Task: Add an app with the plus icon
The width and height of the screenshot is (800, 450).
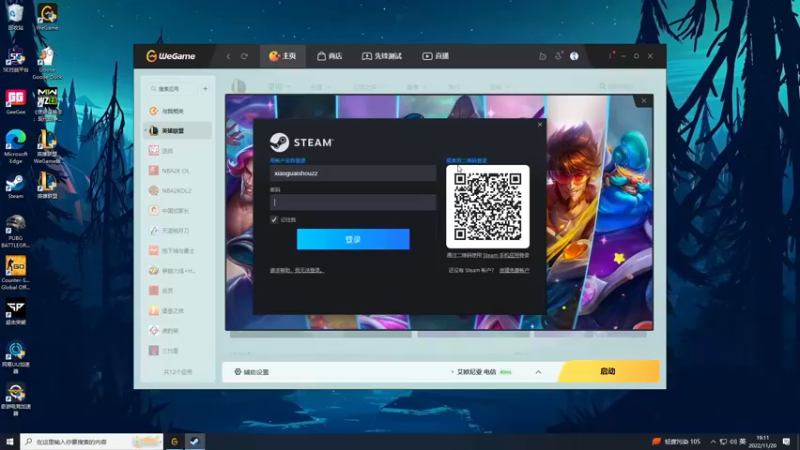Action: point(205,89)
